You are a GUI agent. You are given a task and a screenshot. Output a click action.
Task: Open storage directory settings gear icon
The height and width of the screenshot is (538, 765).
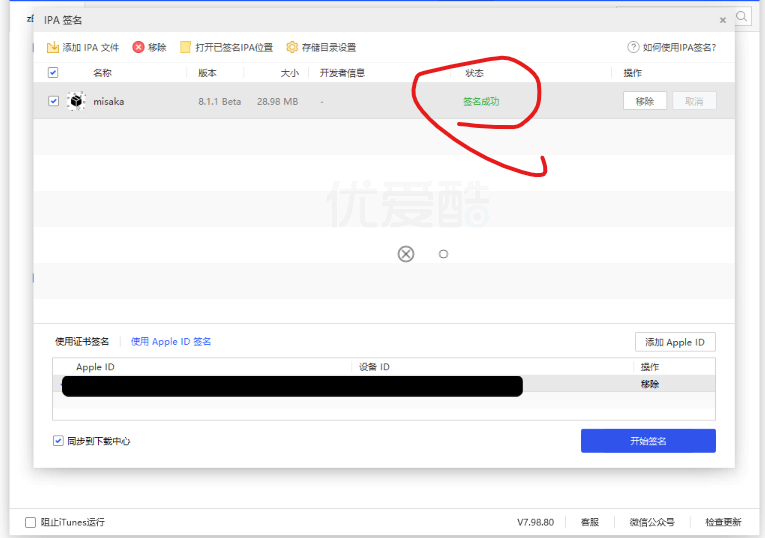coord(292,47)
